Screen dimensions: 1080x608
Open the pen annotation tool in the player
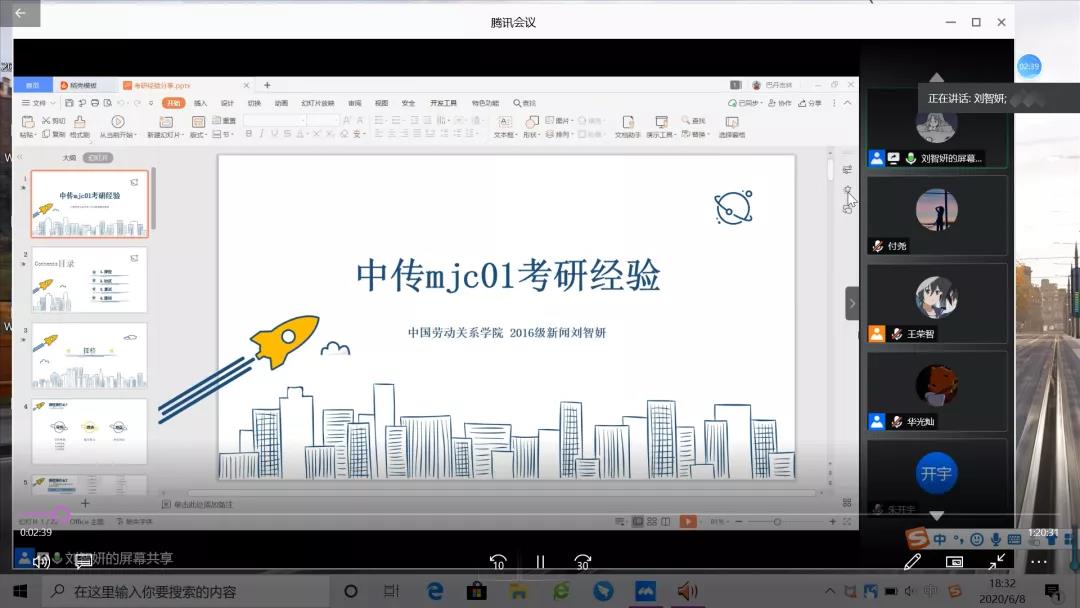[912, 562]
